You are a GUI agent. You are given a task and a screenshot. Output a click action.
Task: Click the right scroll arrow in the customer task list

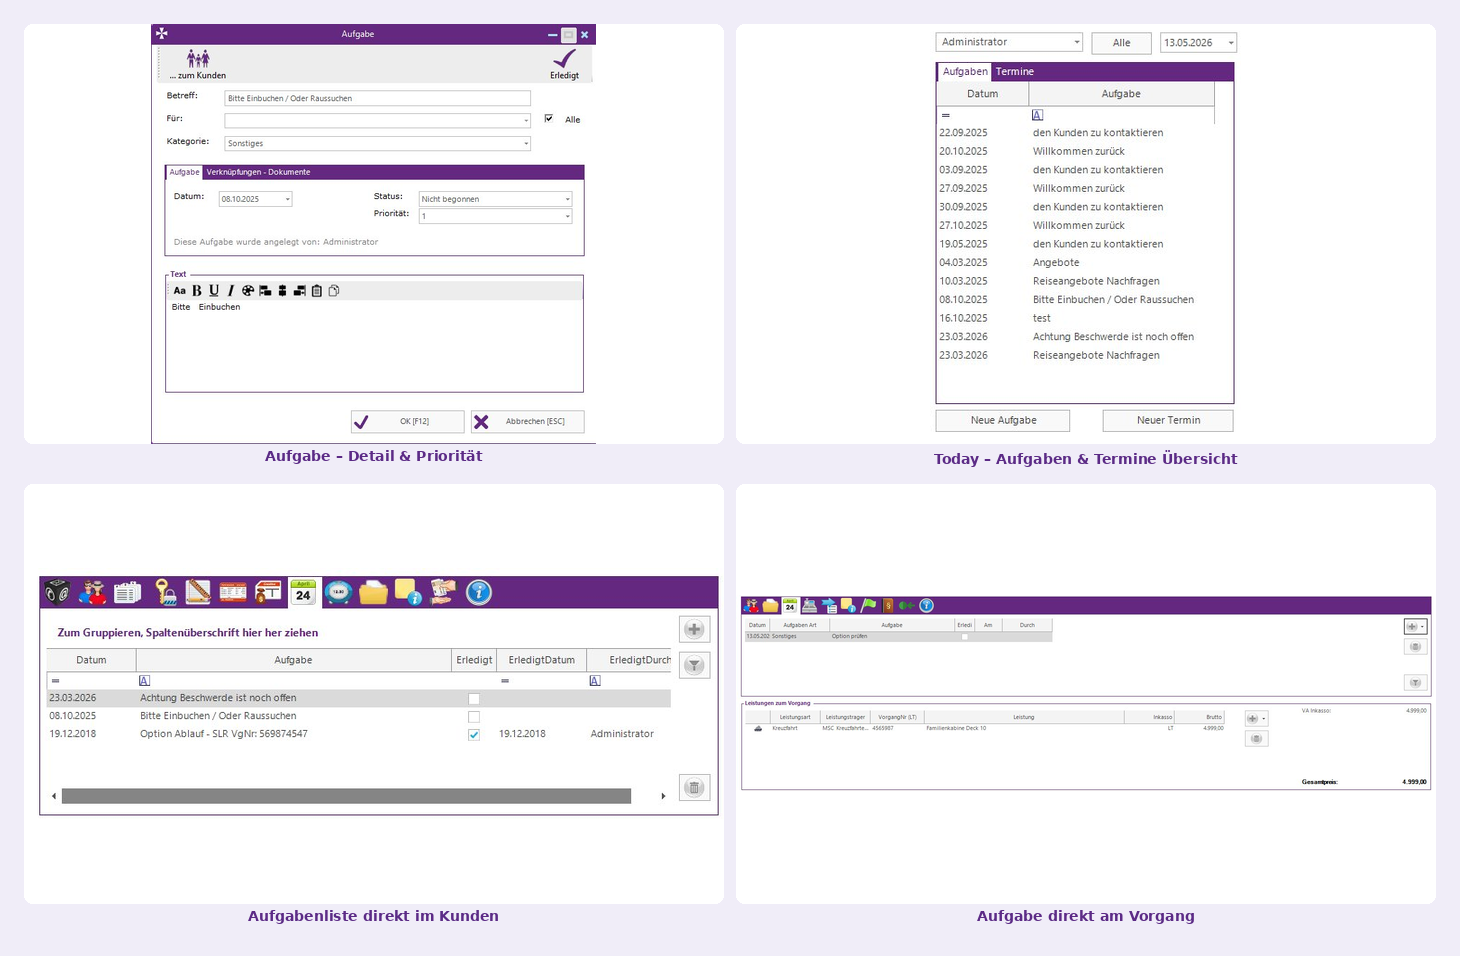click(663, 796)
